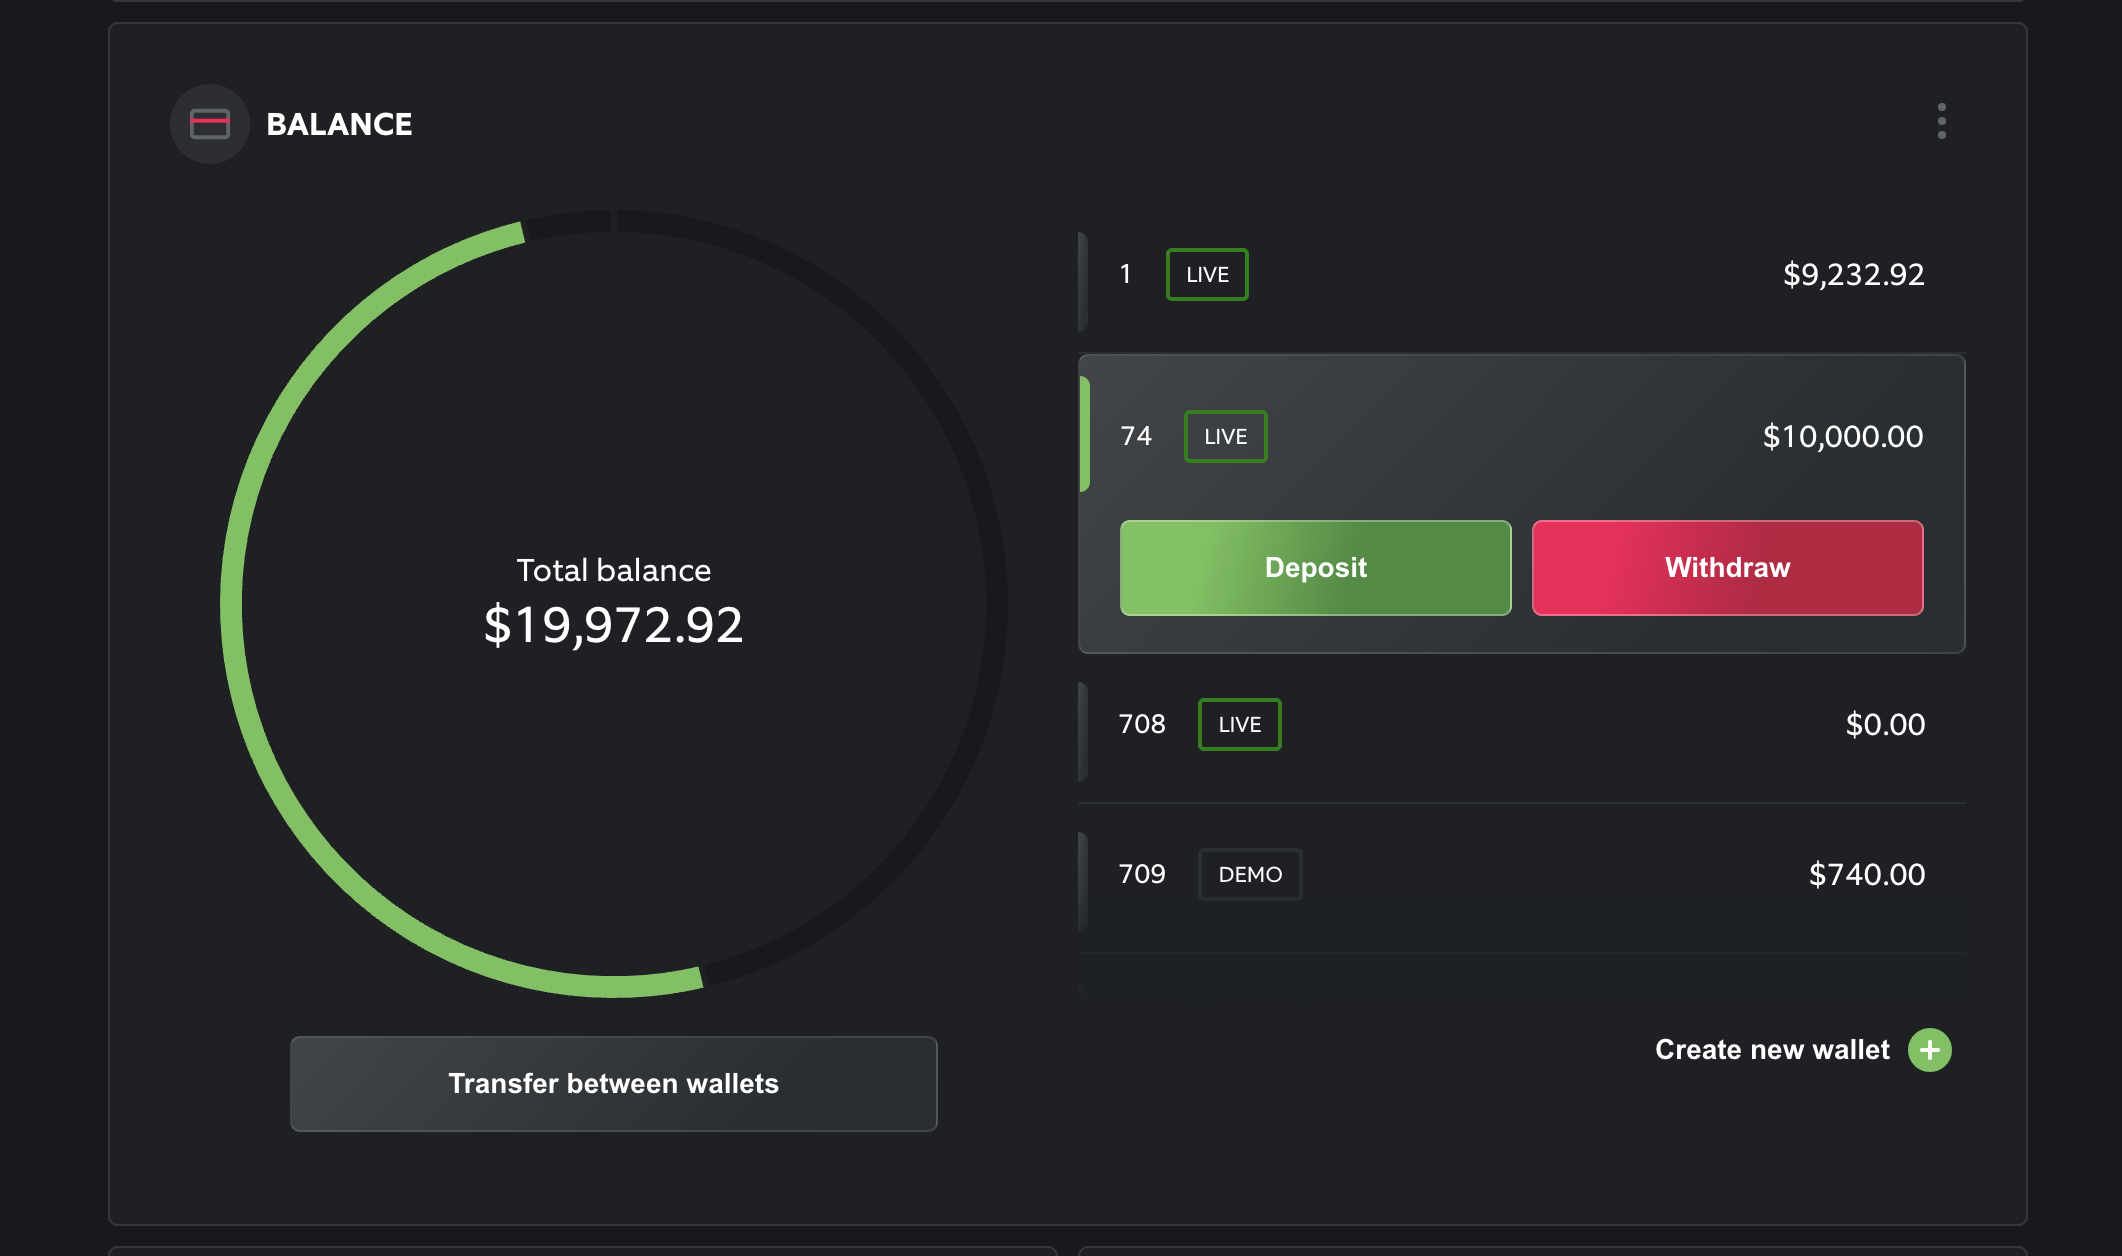Click the Total balance $19,972.92 figure

[x=613, y=625]
